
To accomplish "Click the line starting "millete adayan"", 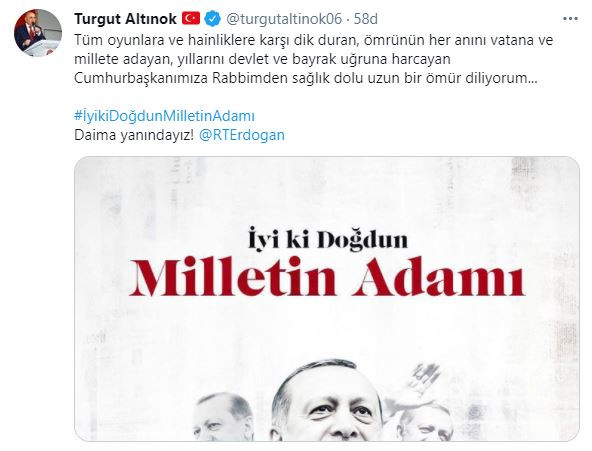I will tap(262, 59).
